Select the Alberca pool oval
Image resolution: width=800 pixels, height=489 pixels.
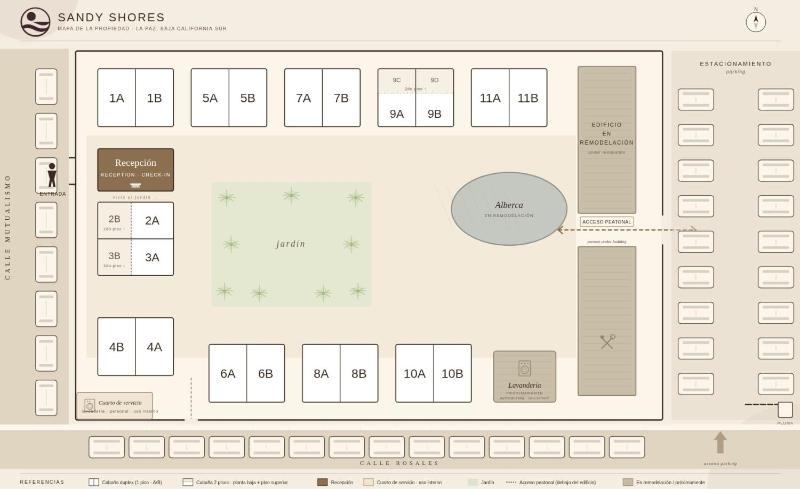tap(509, 209)
